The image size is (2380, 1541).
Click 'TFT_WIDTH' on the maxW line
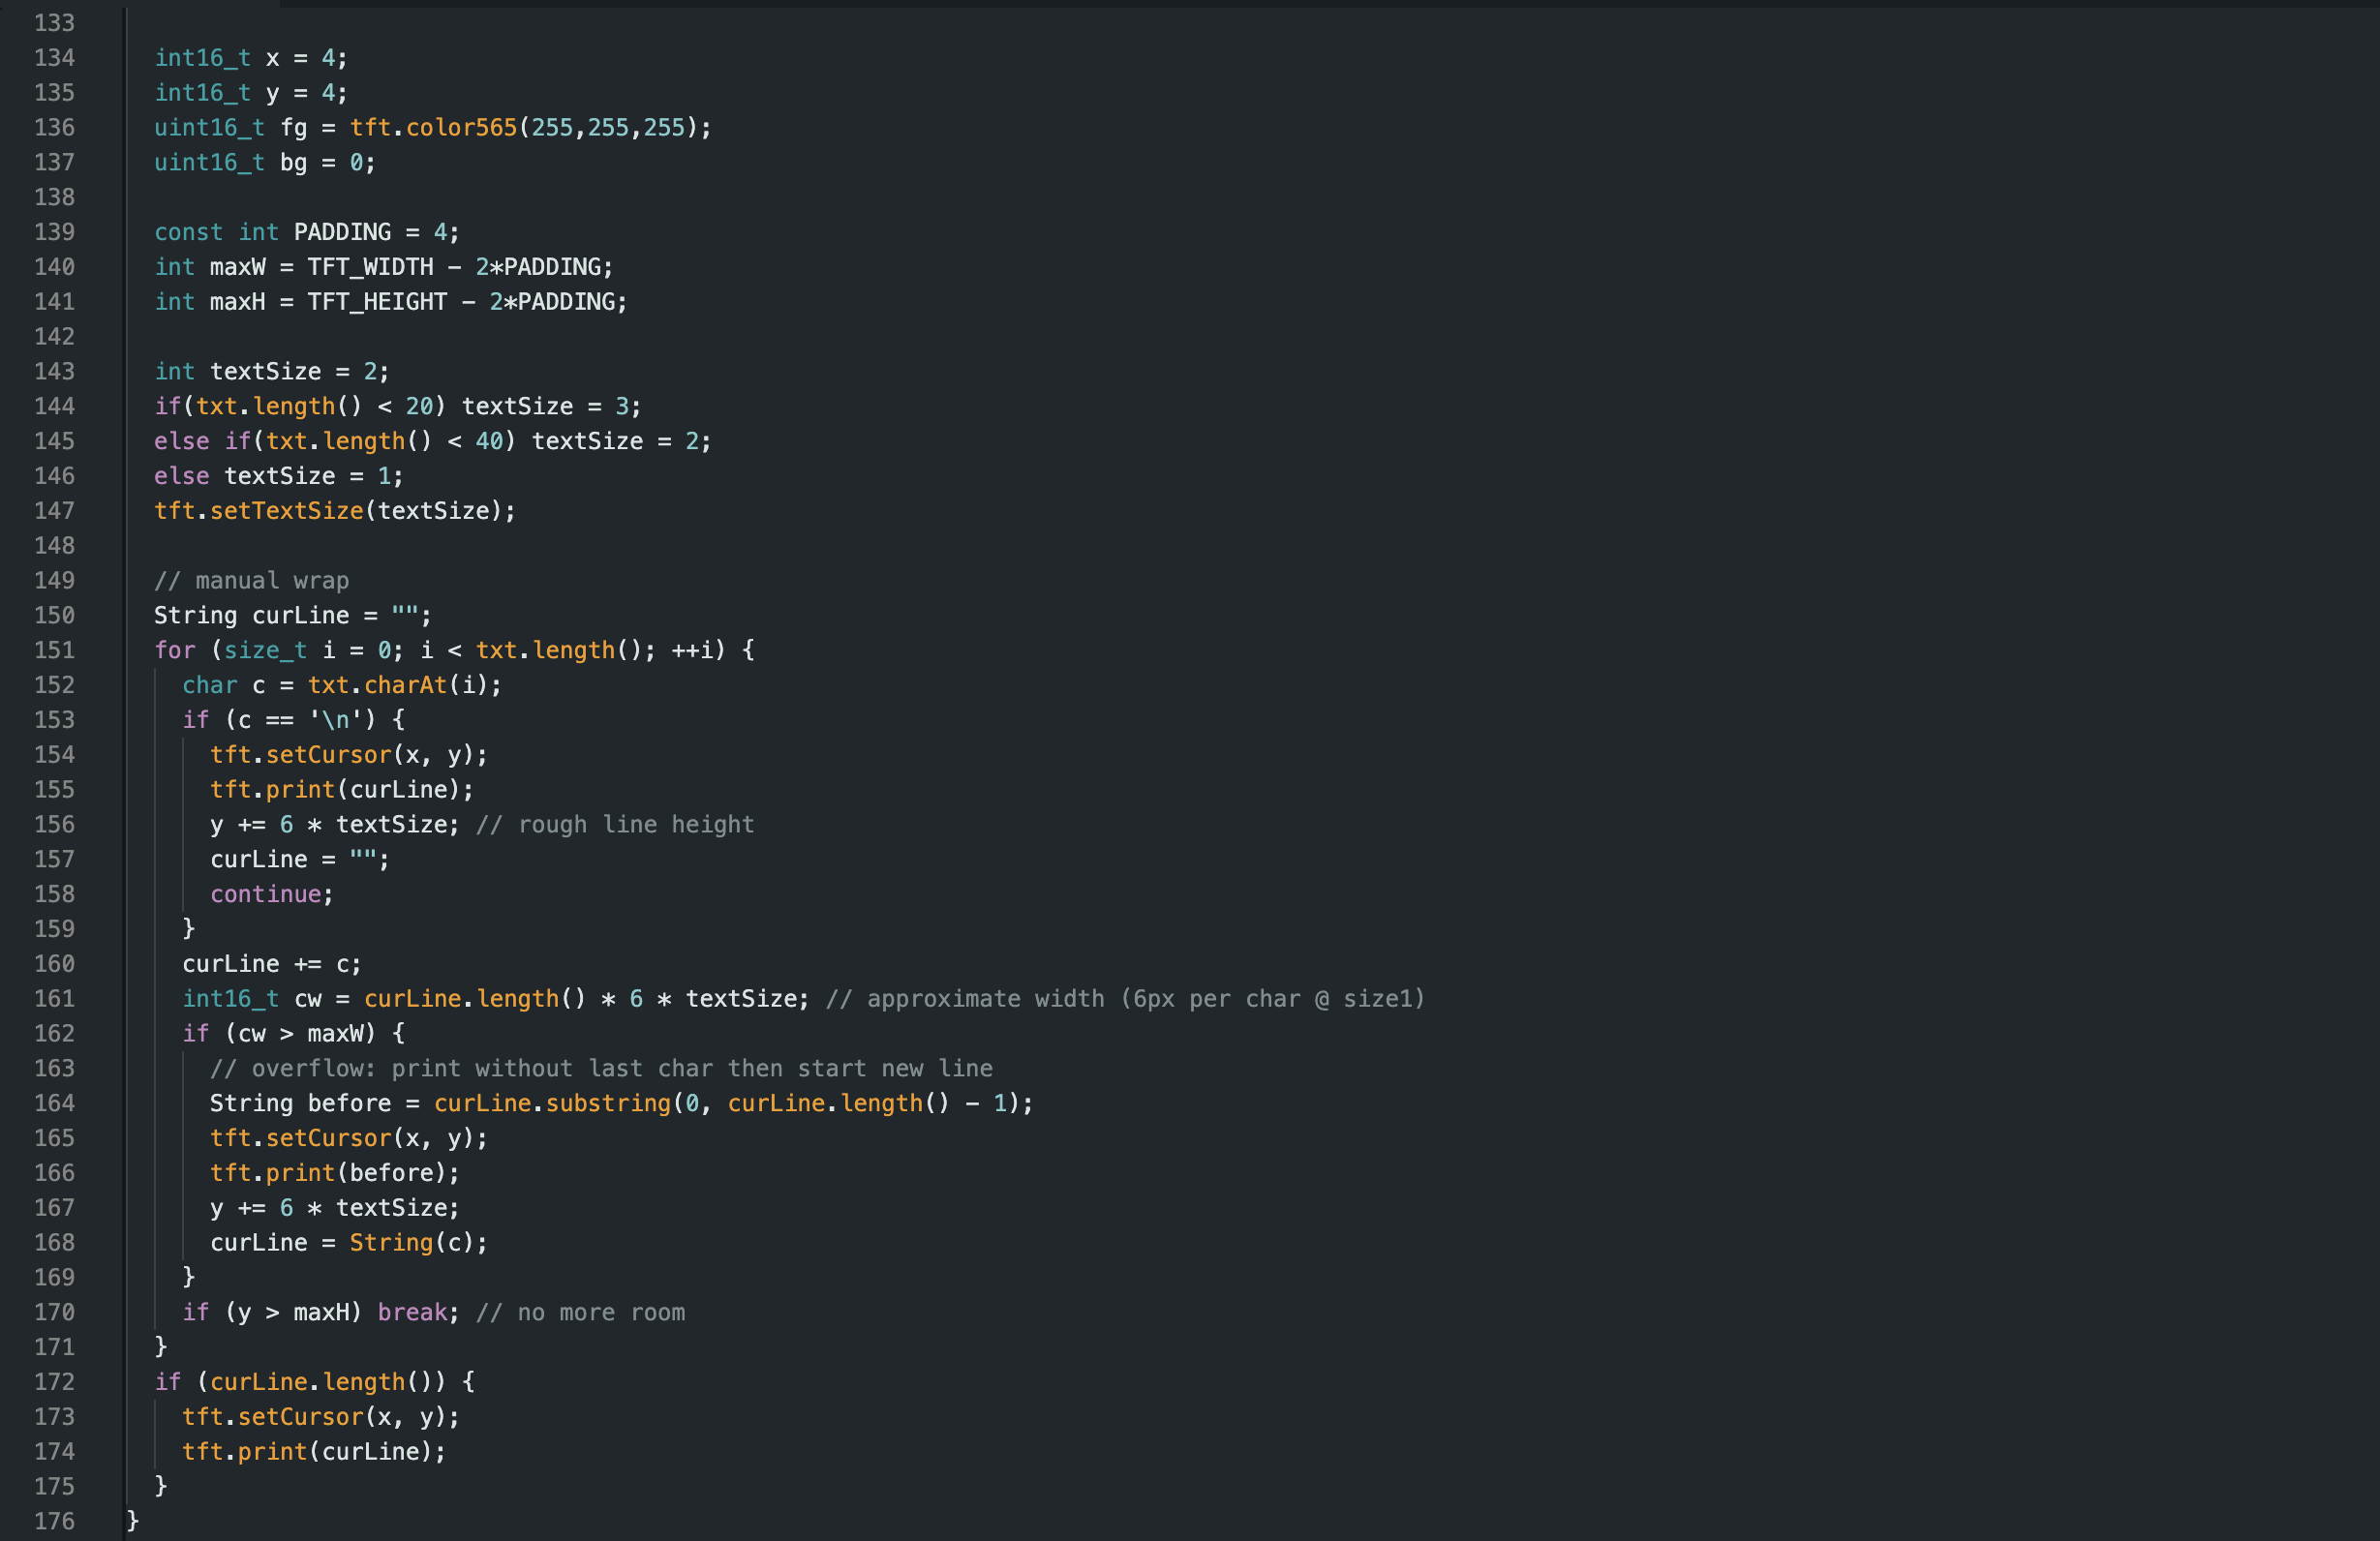(370, 267)
